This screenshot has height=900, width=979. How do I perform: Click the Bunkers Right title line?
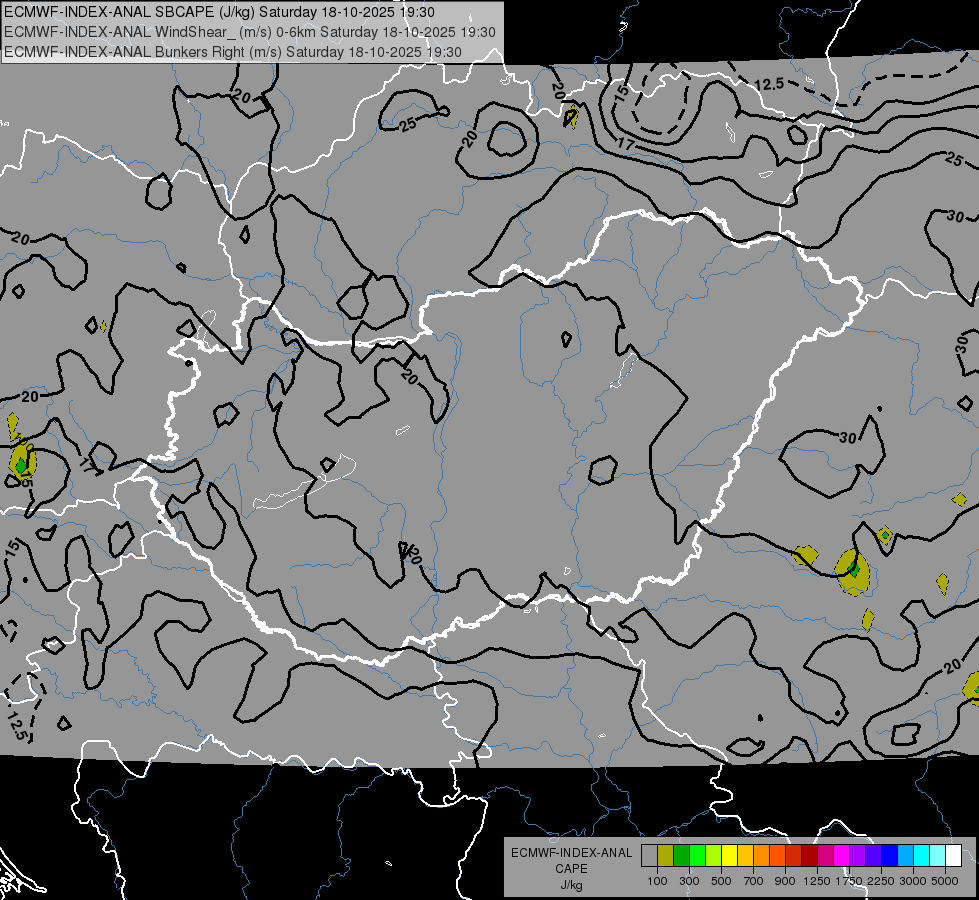(232, 51)
